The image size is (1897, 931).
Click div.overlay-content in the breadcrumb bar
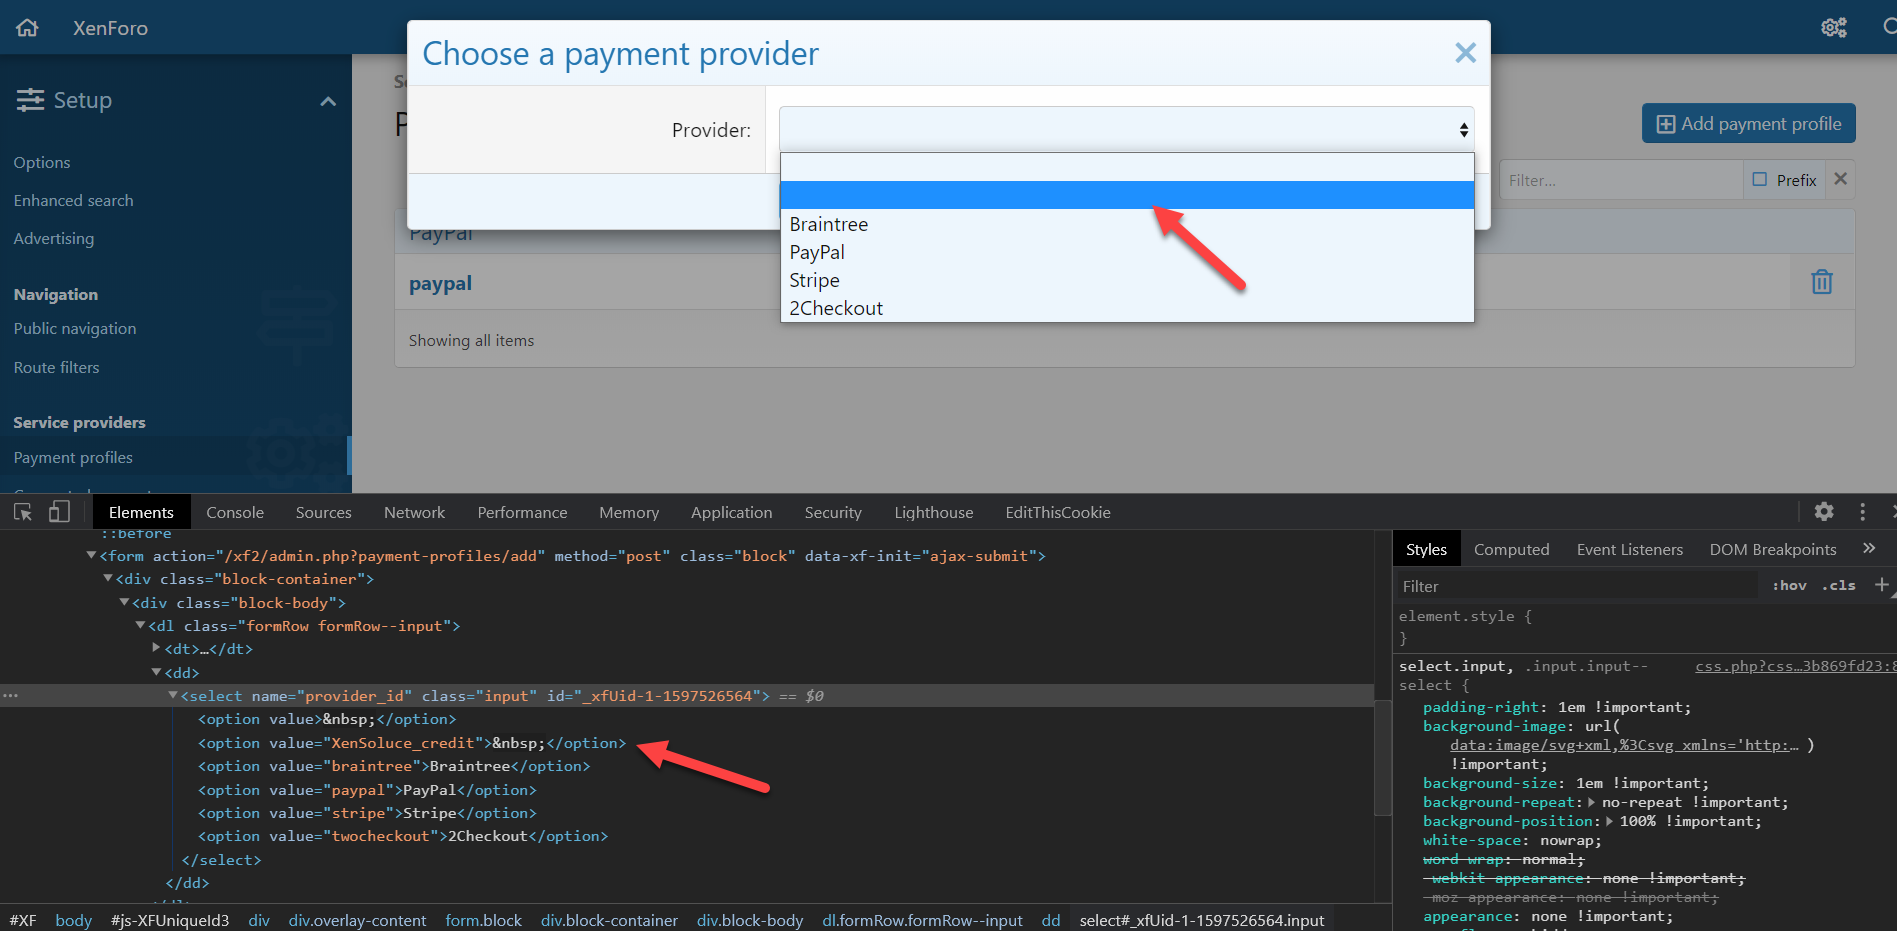(357, 920)
